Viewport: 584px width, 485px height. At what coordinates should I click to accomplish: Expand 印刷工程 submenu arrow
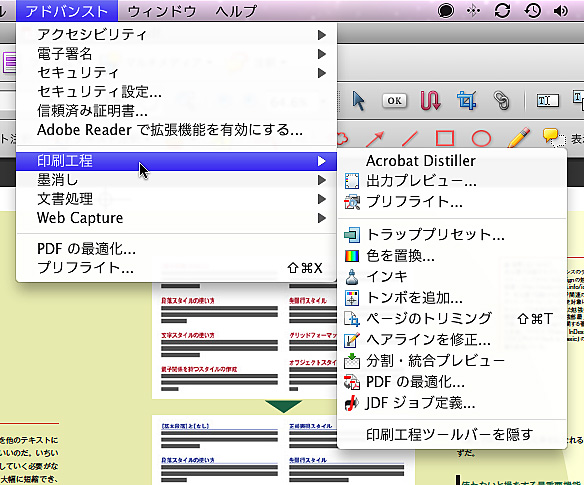point(322,161)
